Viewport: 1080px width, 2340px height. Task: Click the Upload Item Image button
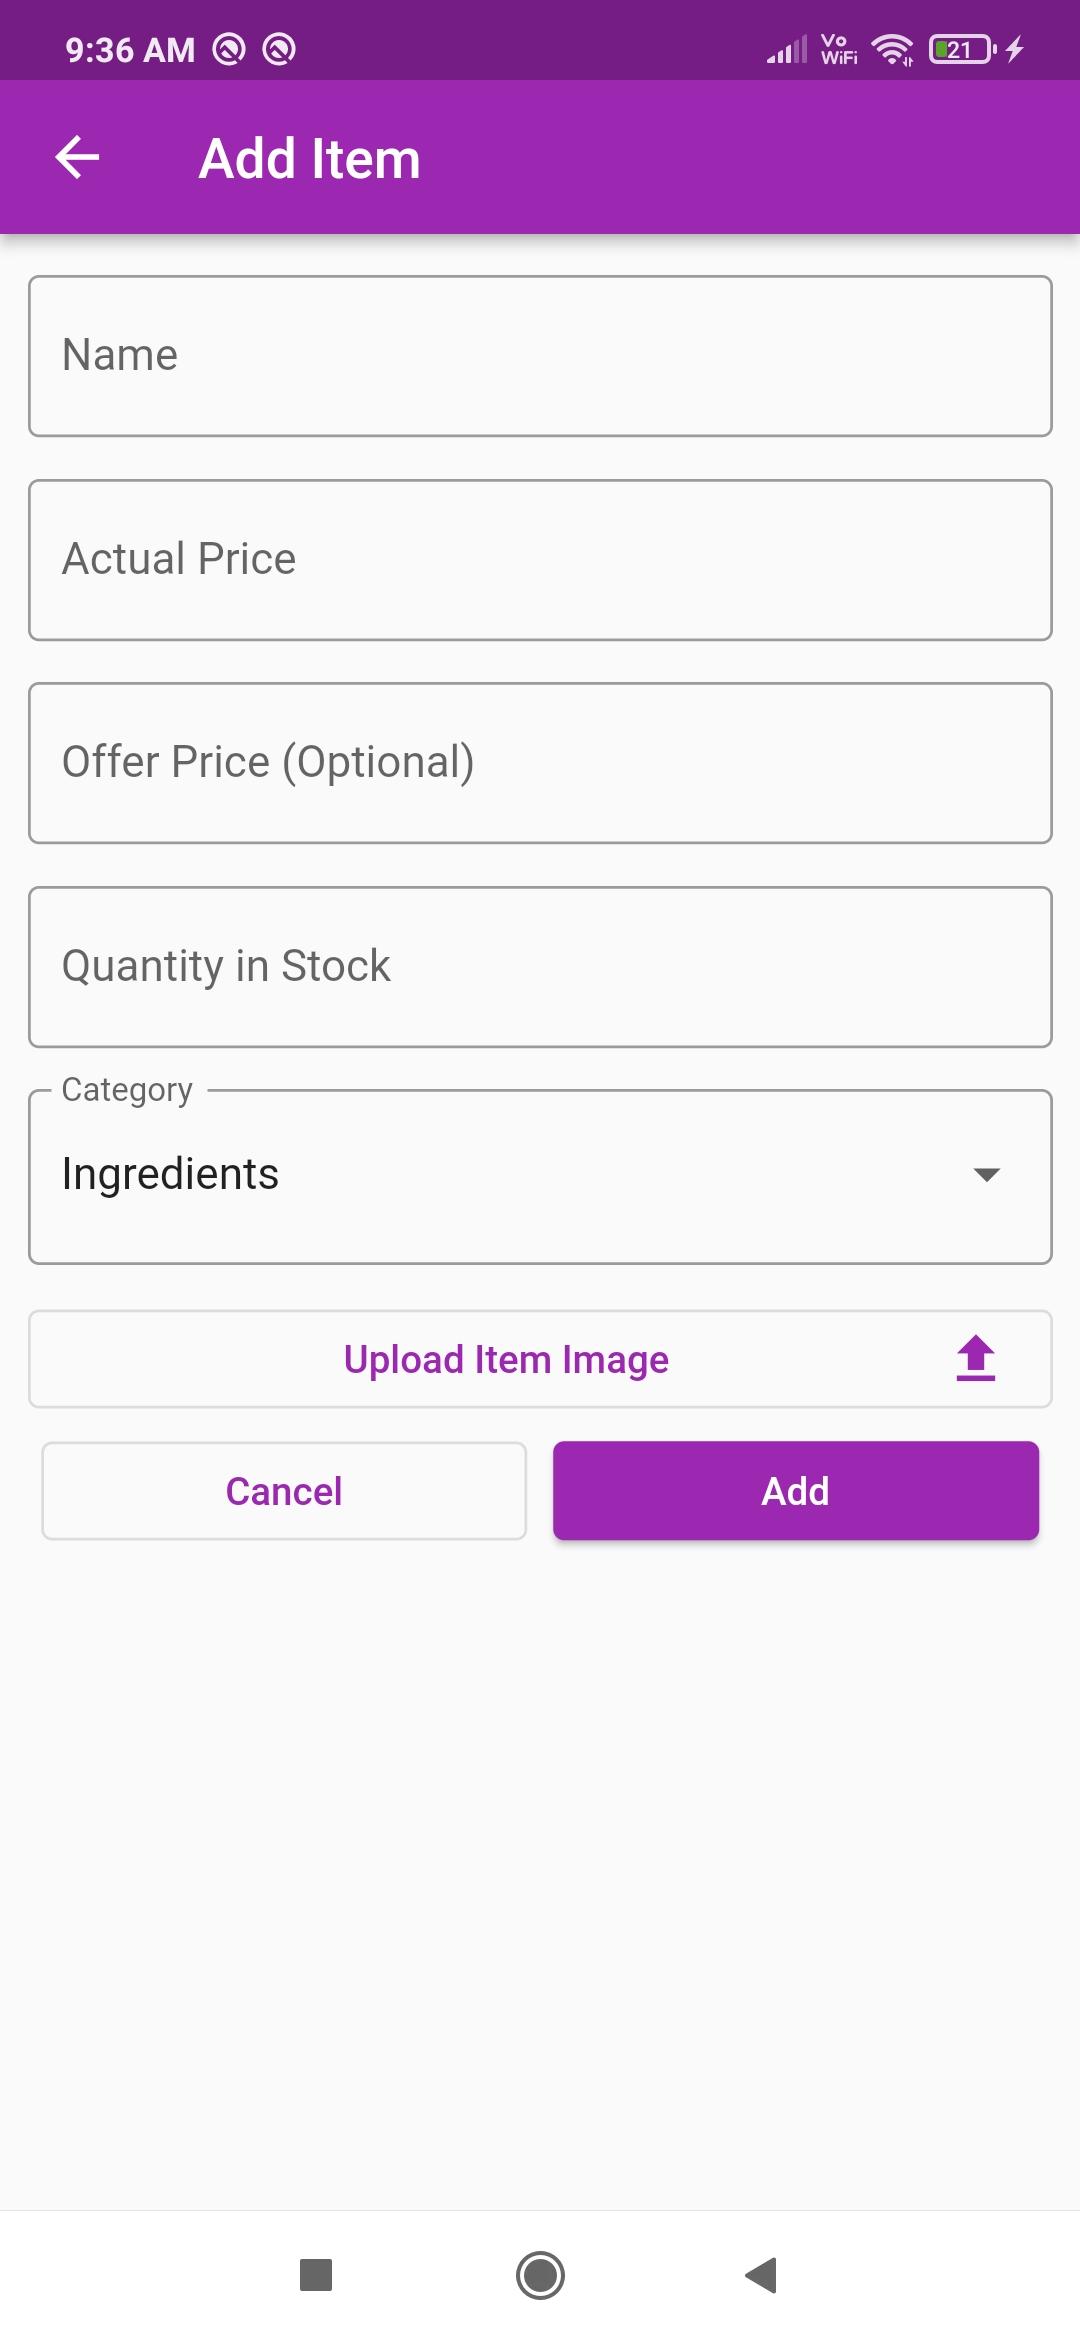click(540, 1359)
